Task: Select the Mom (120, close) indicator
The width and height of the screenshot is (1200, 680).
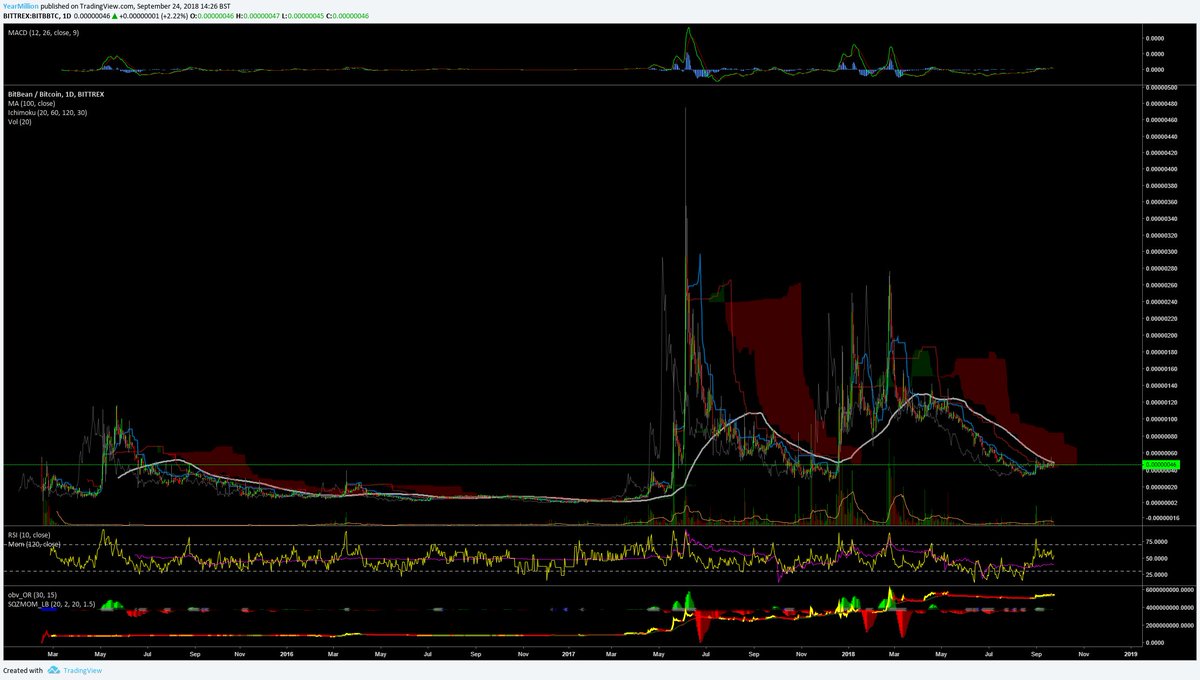Action: tap(33, 546)
